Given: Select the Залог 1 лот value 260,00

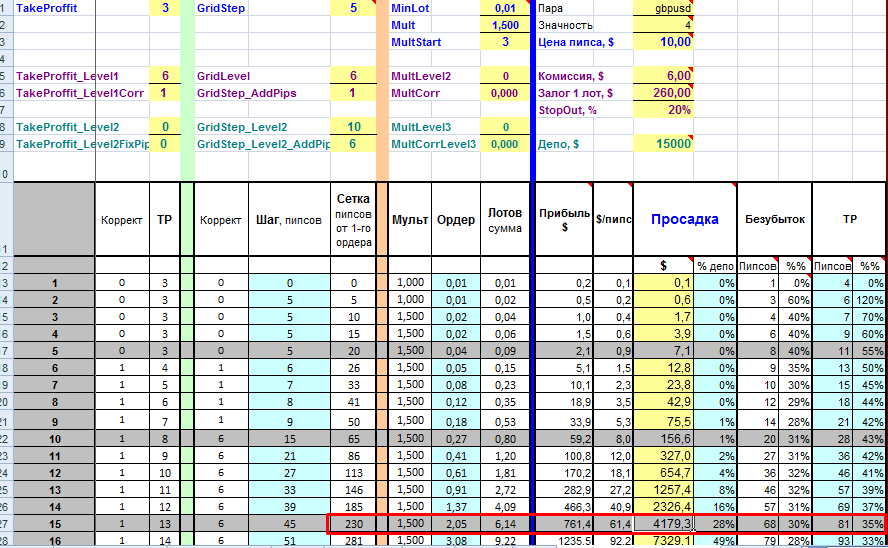Looking at the screenshot, I should [x=663, y=93].
